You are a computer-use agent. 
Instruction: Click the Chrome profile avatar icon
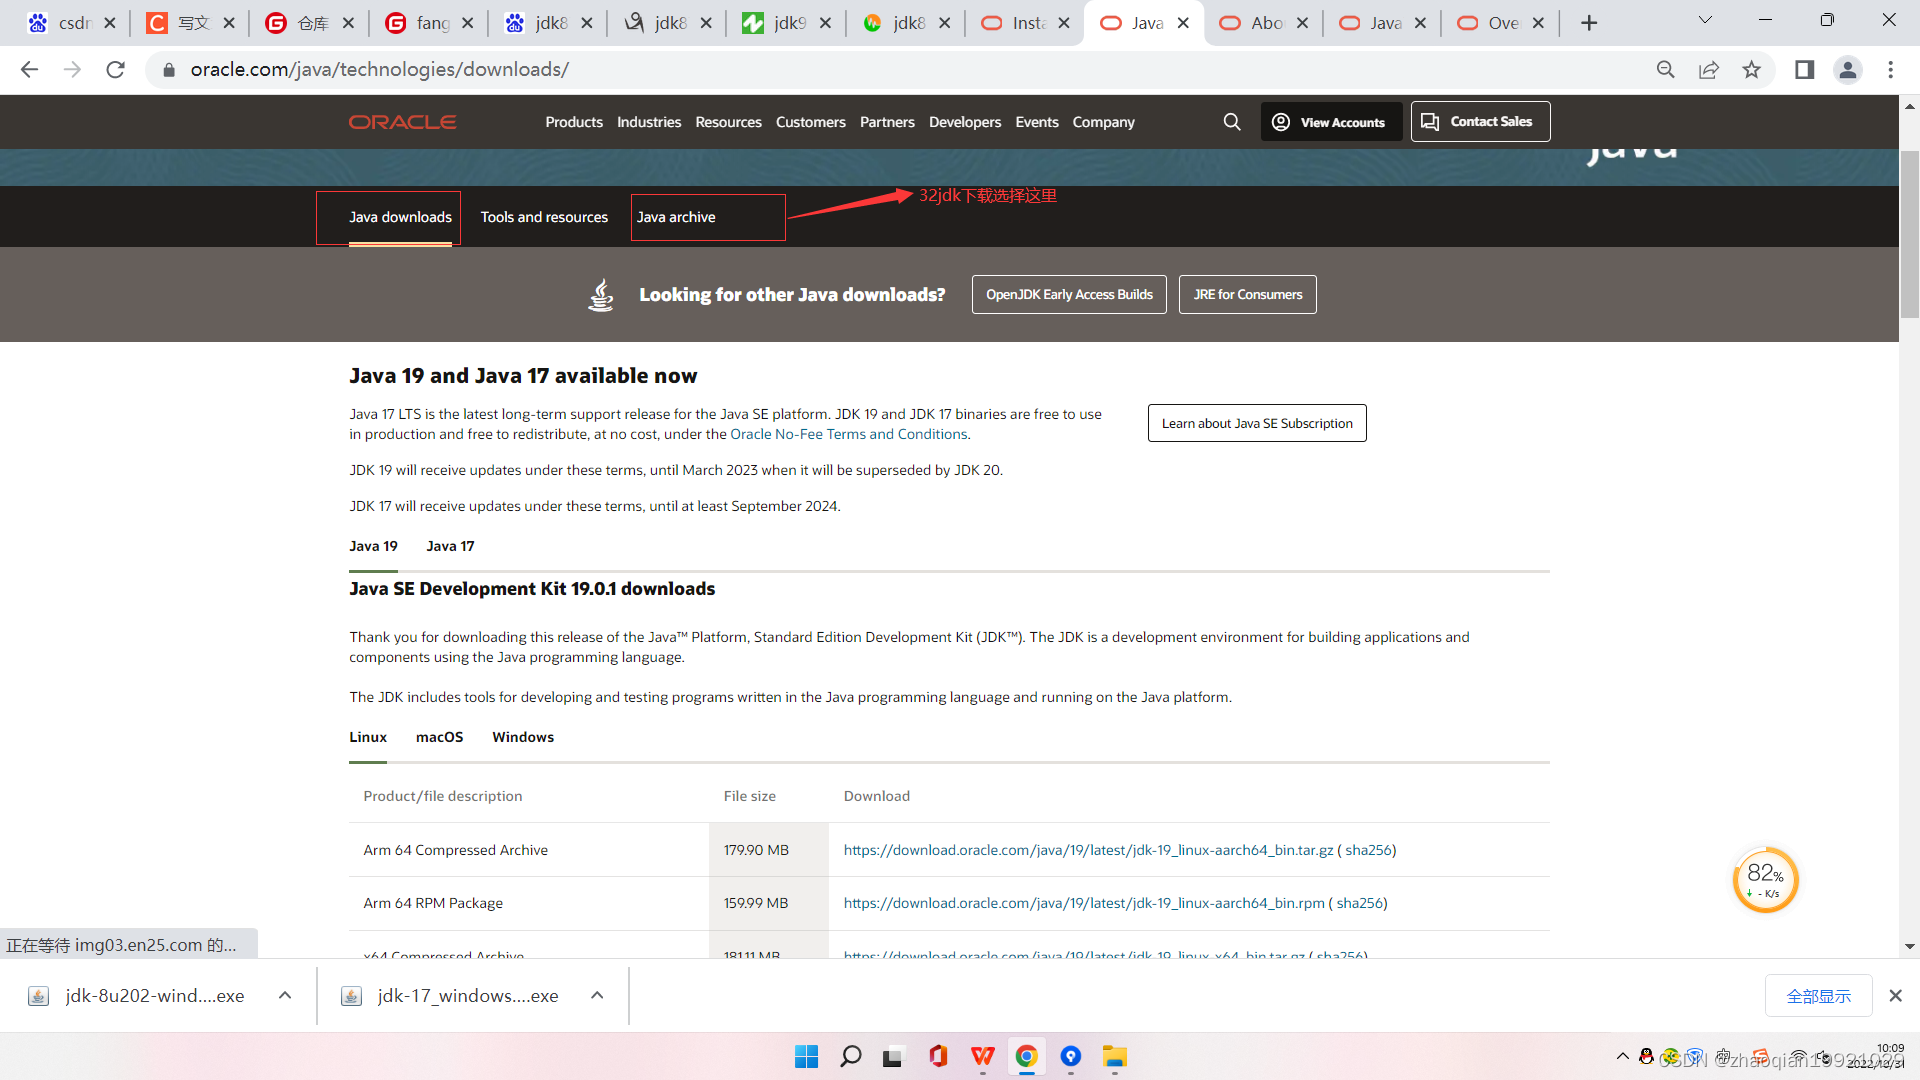click(x=1848, y=70)
